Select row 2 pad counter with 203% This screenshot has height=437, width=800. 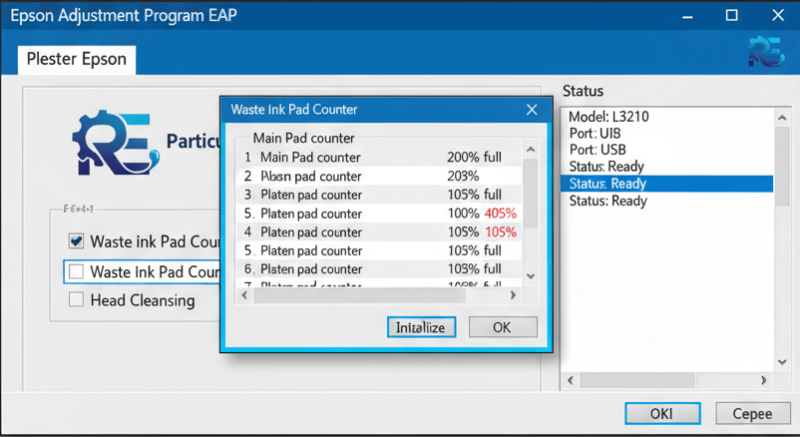[x=380, y=176]
